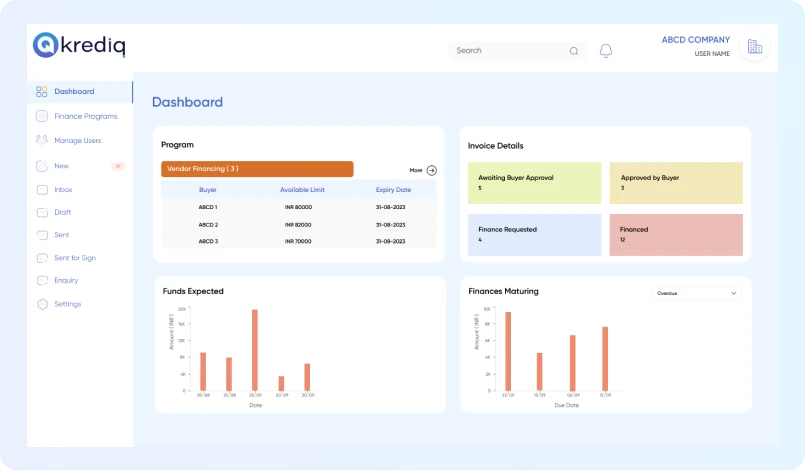Open the Dashboard menu item

74,92
